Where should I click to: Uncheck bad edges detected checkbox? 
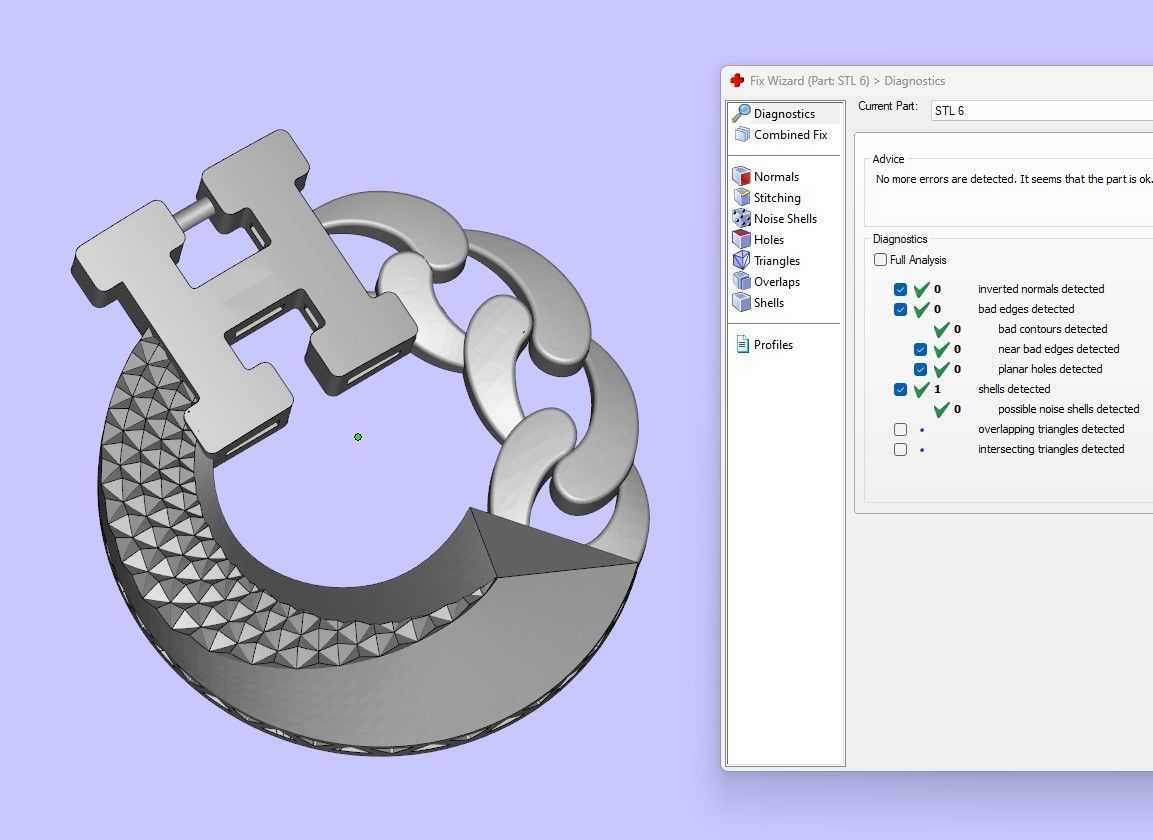[900, 309]
